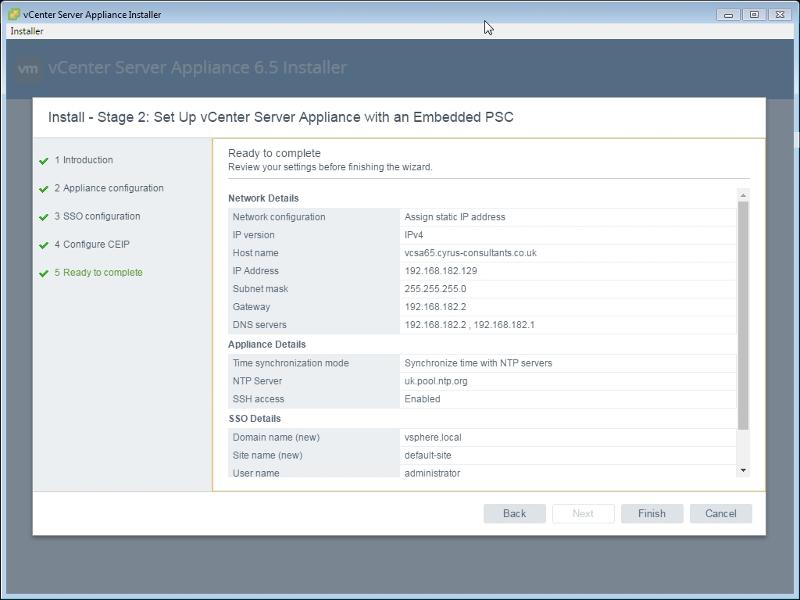Click the SSO Details section heading
Viewport: 800px width, 600px height.
(255, 419)
